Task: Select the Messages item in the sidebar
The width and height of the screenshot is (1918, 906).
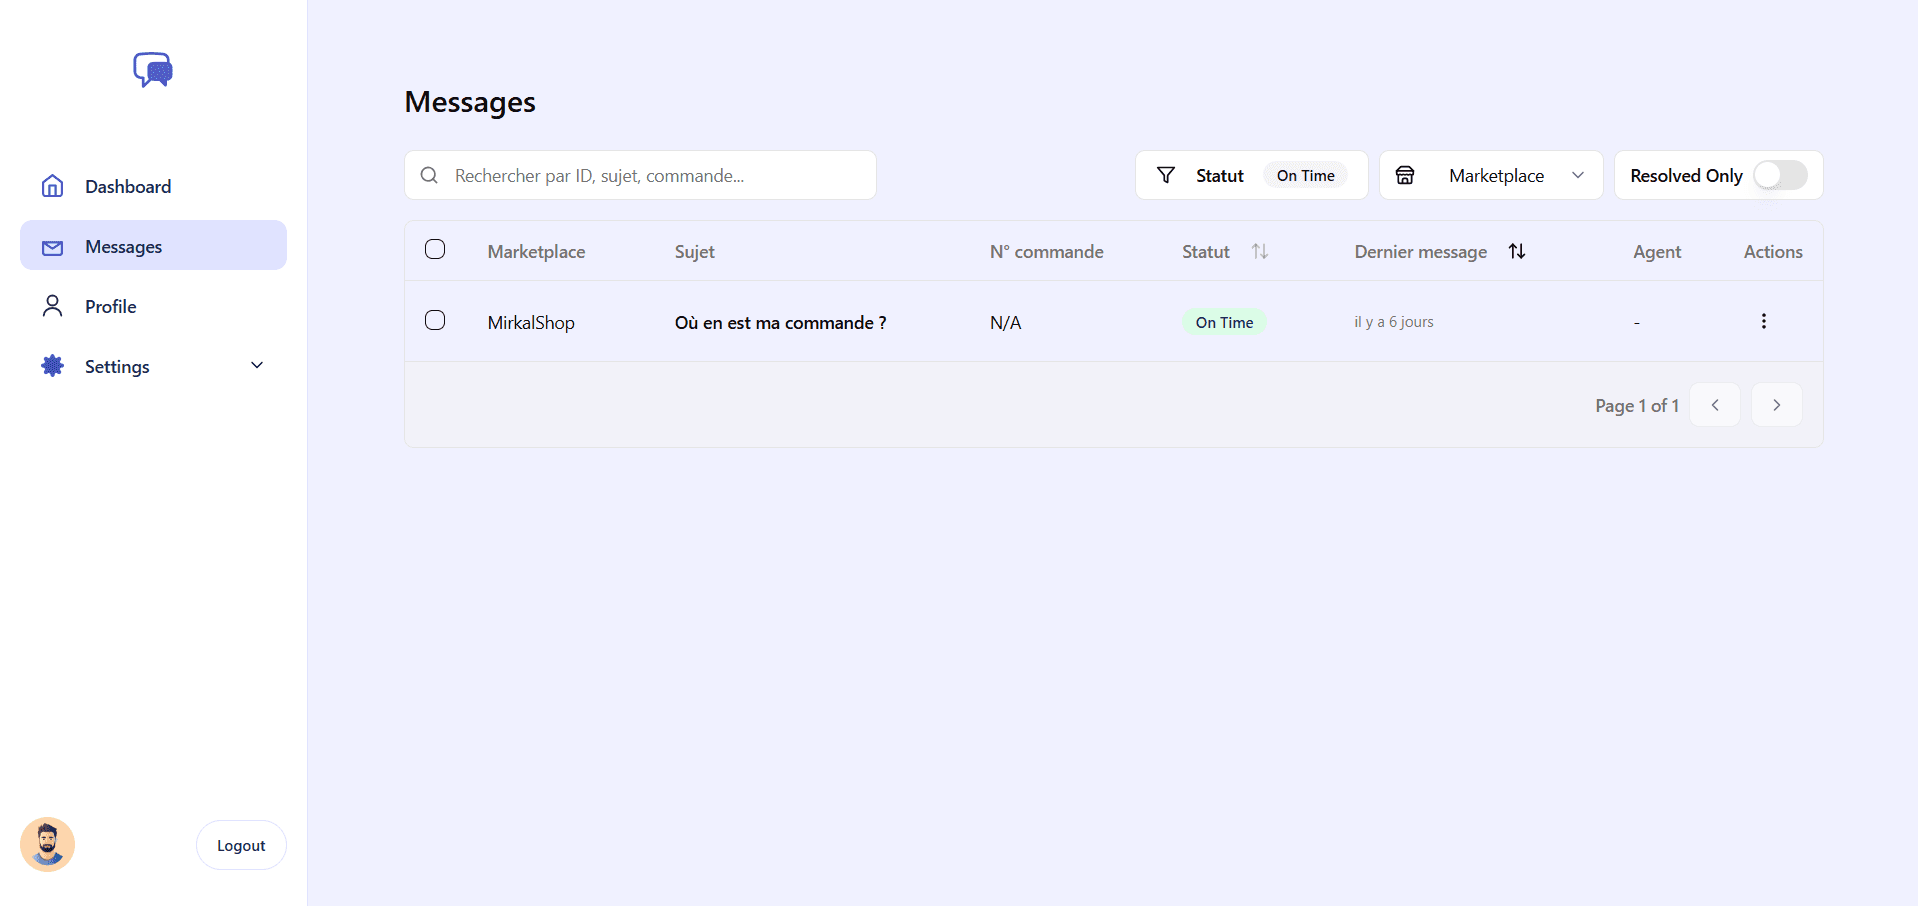Action: tap(123, 246)
